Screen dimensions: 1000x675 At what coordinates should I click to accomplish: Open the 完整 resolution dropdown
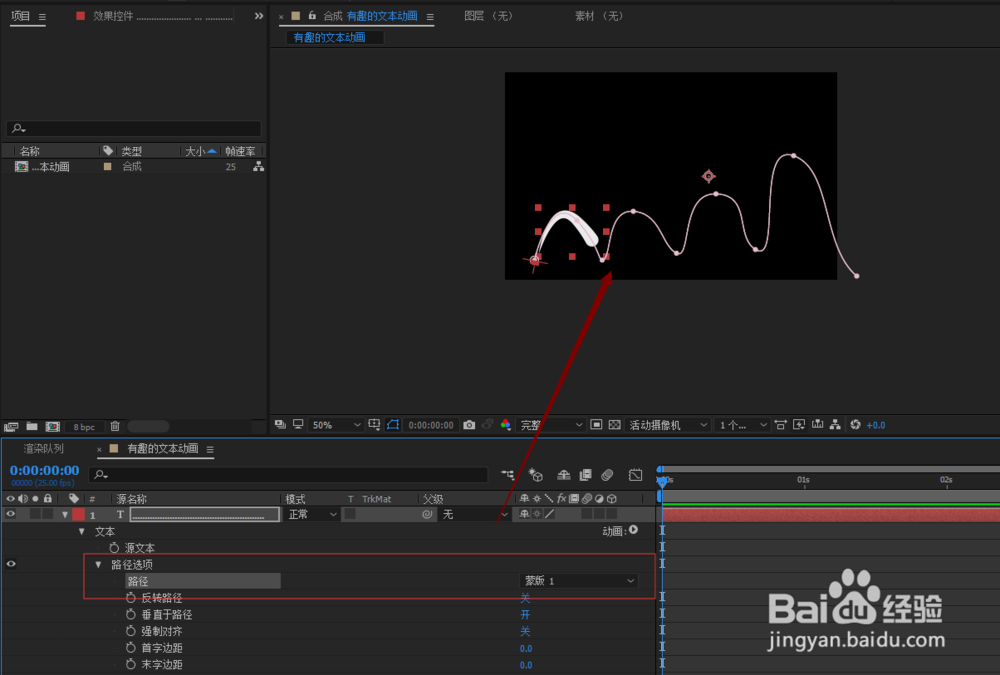click(551, 425)
